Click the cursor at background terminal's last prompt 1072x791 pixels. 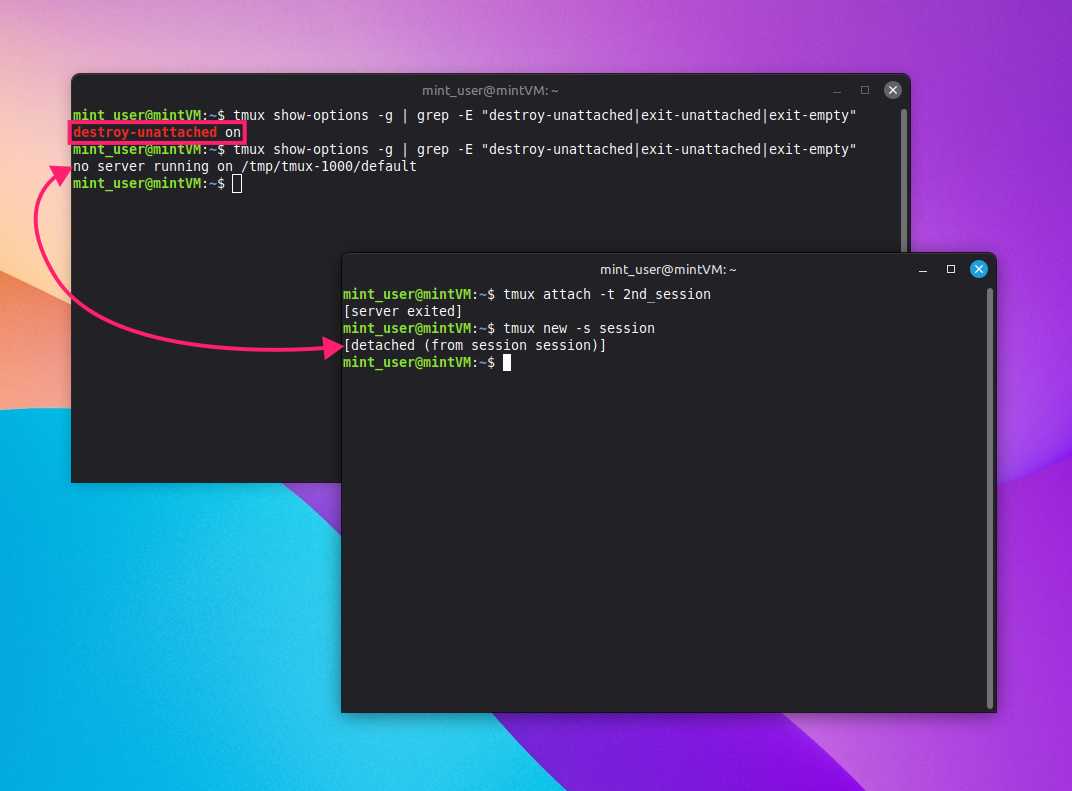(237, 183)
